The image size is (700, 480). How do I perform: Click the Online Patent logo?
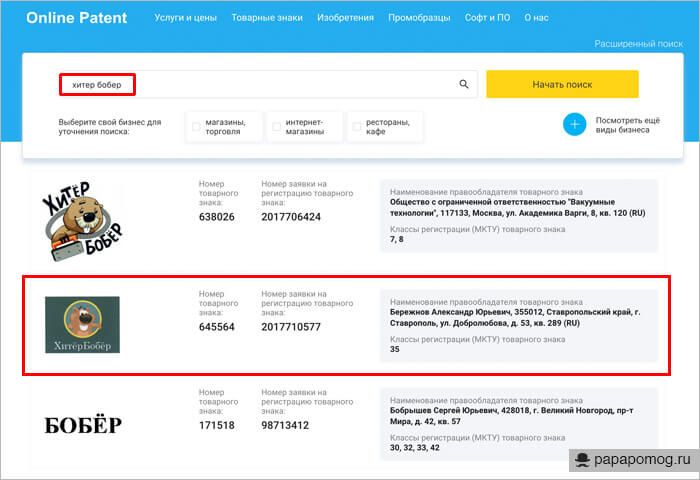(x=76, y=18)
